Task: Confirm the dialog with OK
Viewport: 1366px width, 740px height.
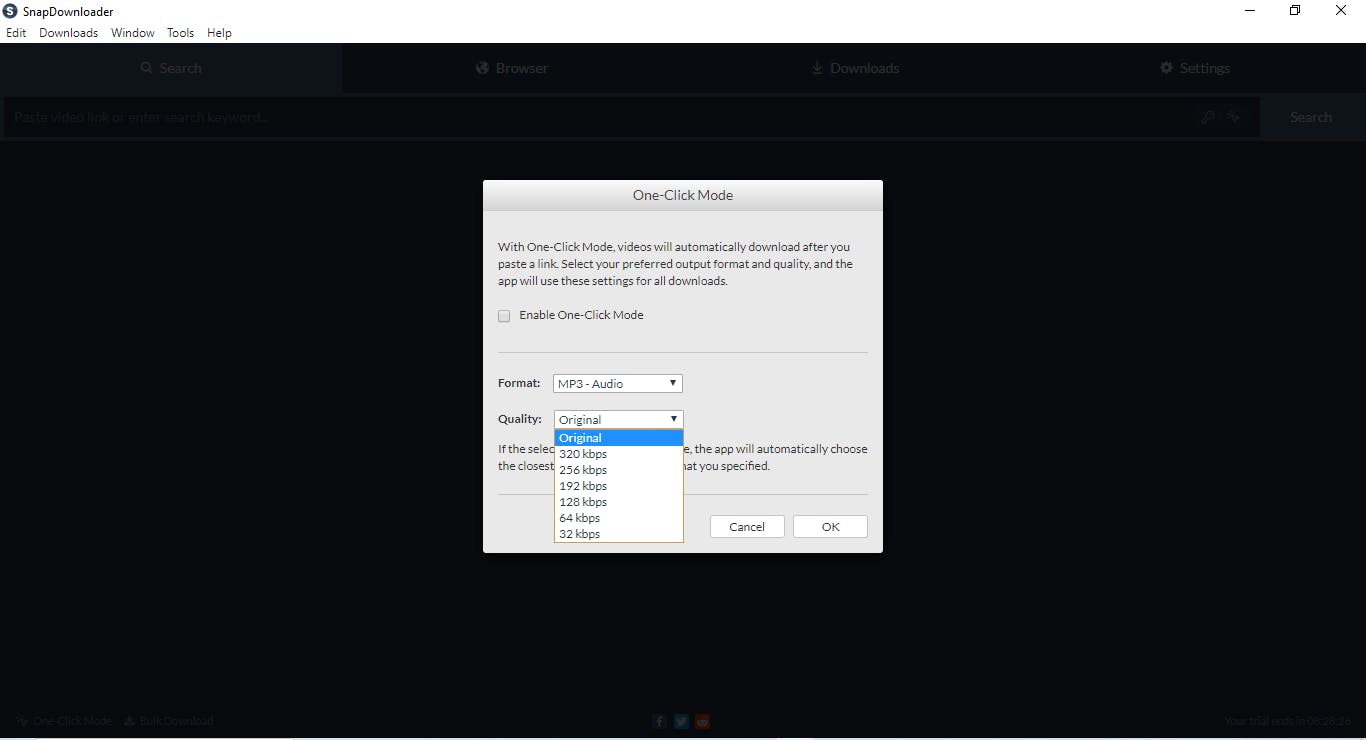Action: point(830,527)
